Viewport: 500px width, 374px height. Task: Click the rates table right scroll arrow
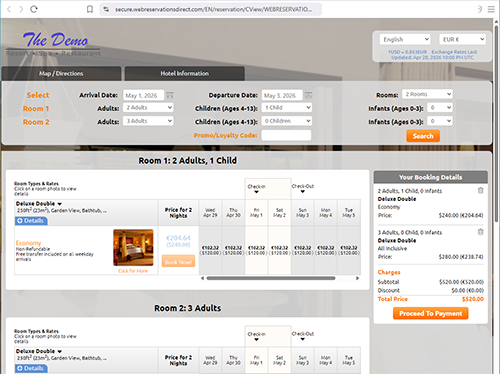tap(357, 278)
